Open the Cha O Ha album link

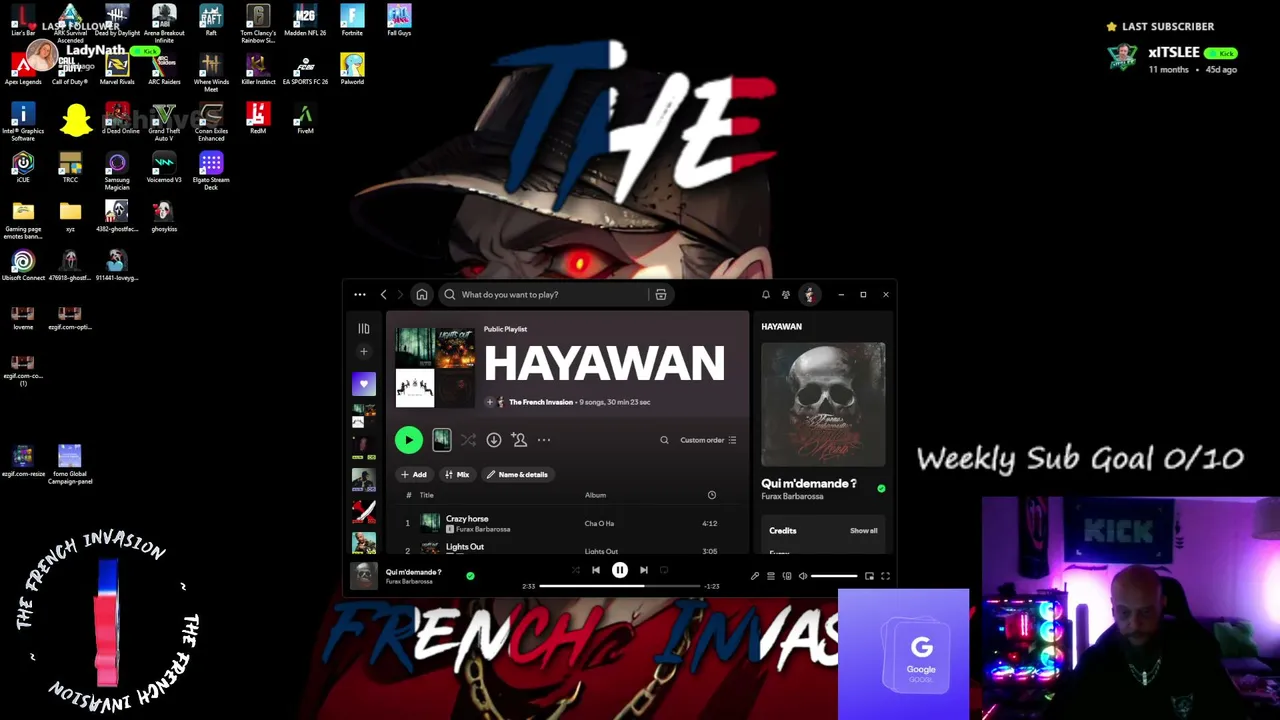pyautogui.click(x=599, y=524)
